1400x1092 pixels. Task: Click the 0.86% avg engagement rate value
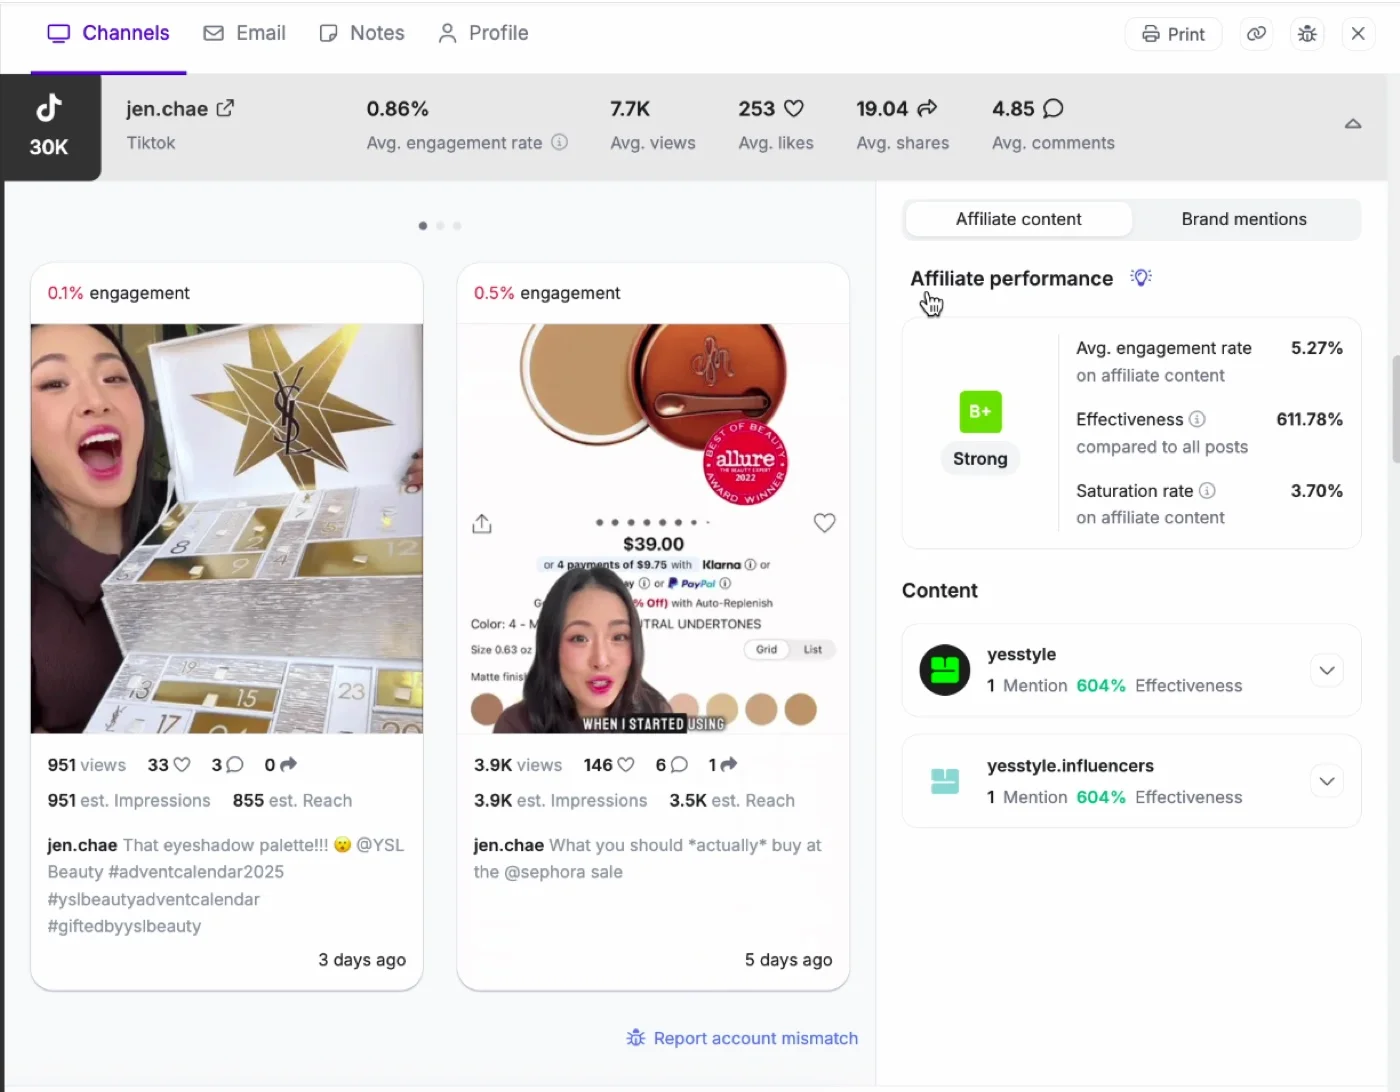click(x=397, y=108)
